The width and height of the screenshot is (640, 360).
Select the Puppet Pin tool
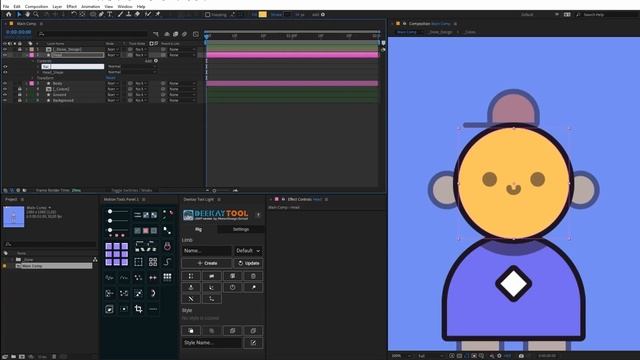coord(158,14)
